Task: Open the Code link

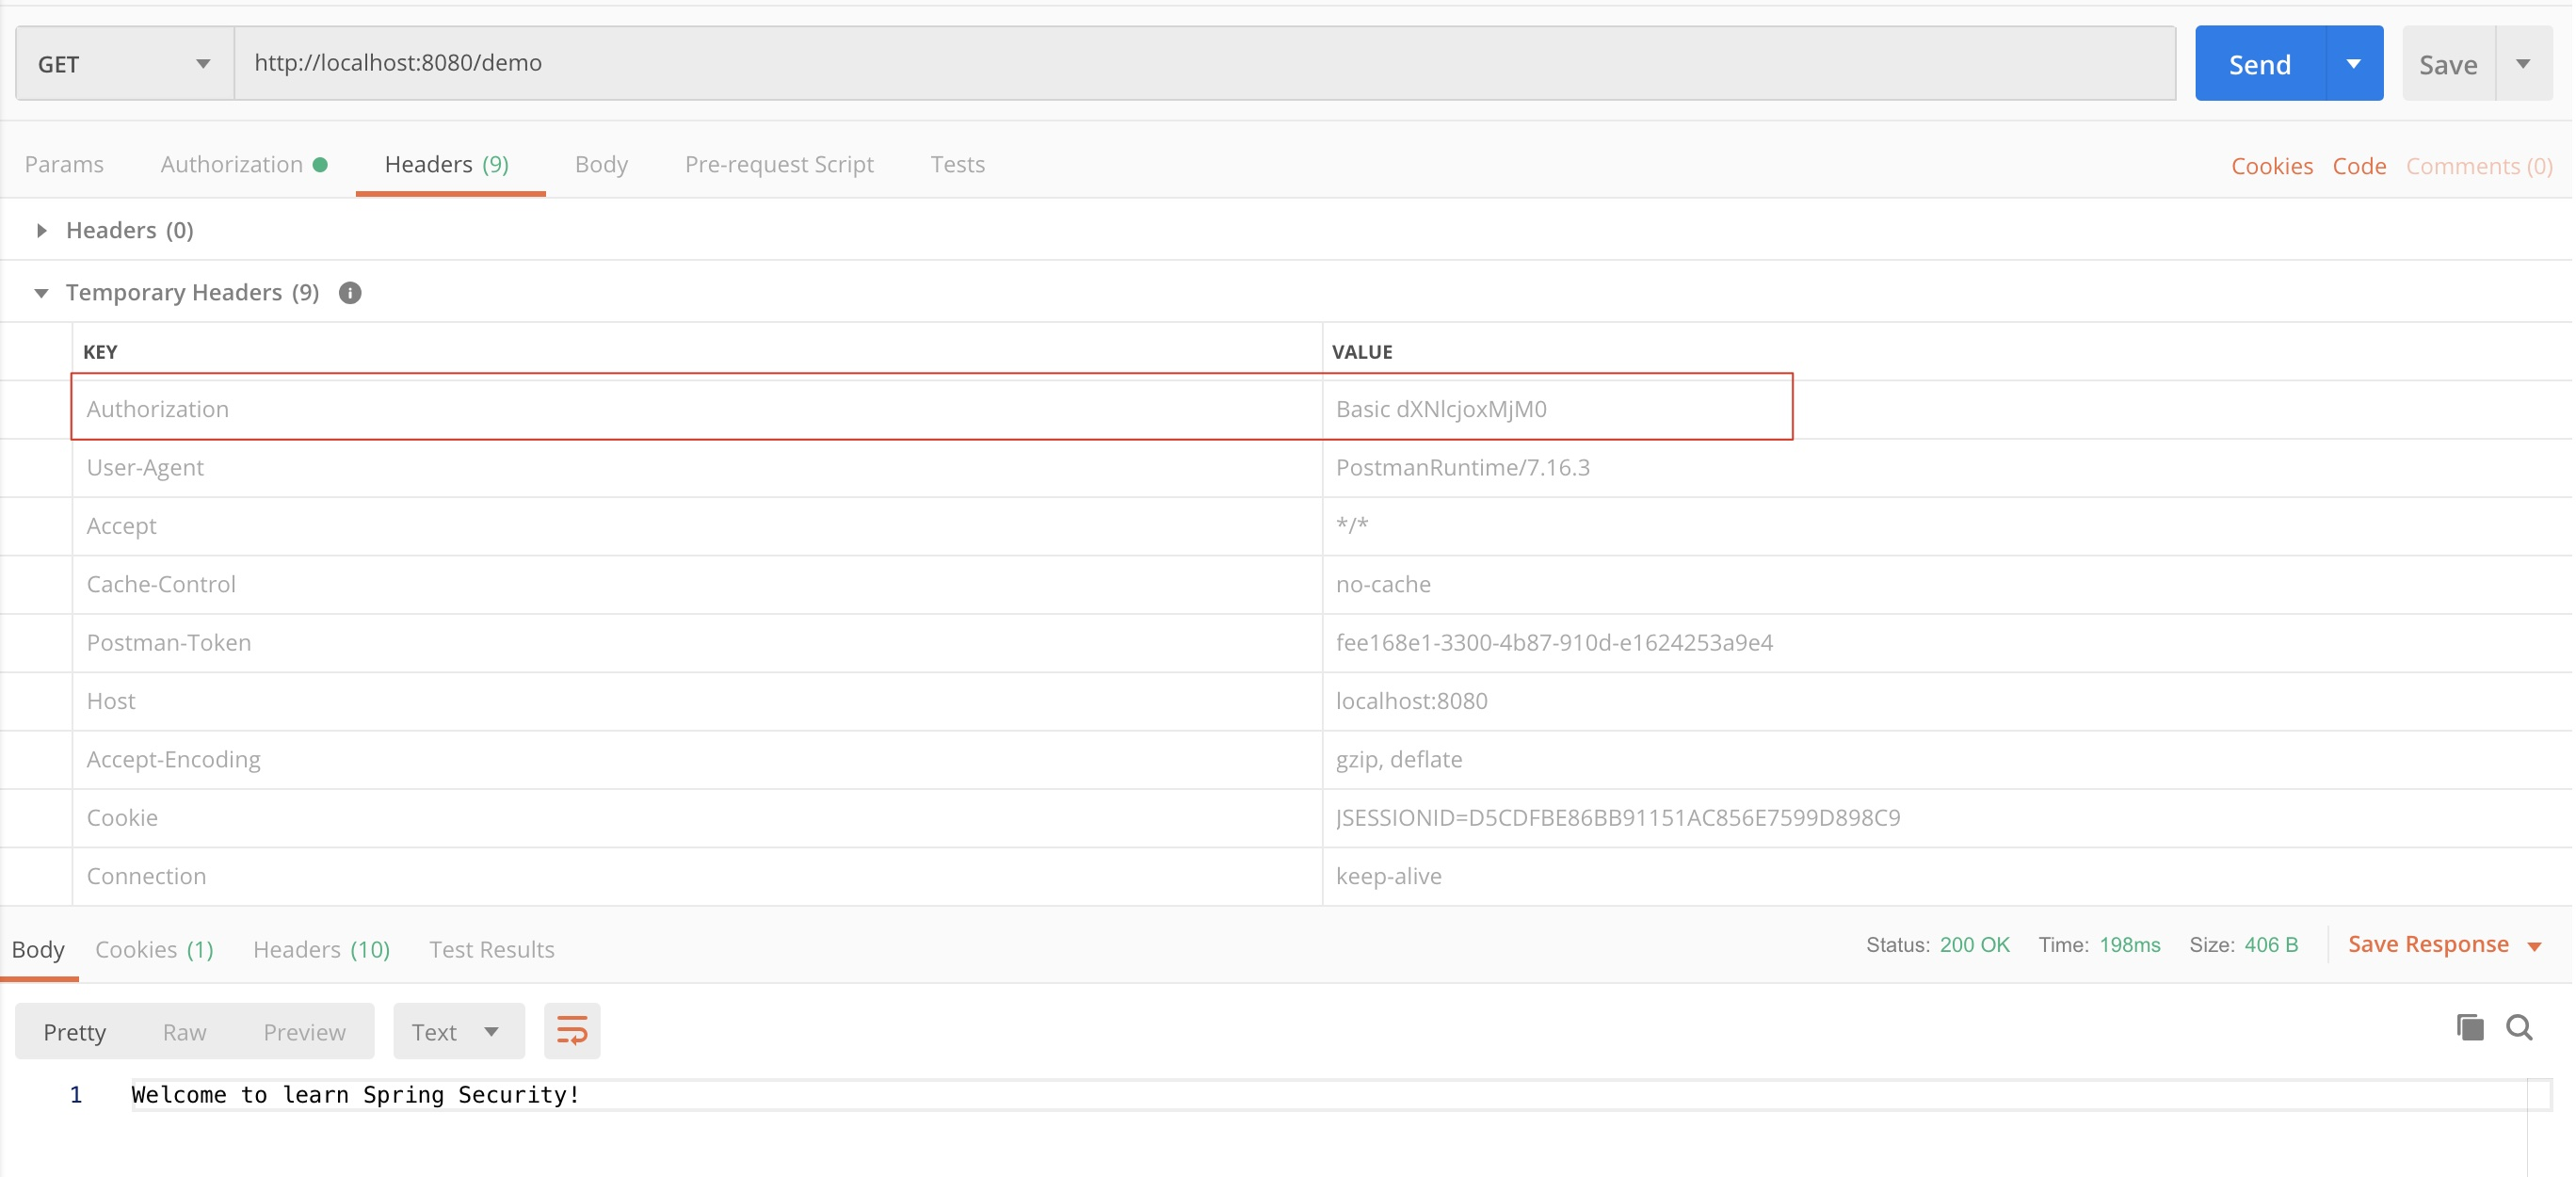Action: click(x=2359, y=166)
